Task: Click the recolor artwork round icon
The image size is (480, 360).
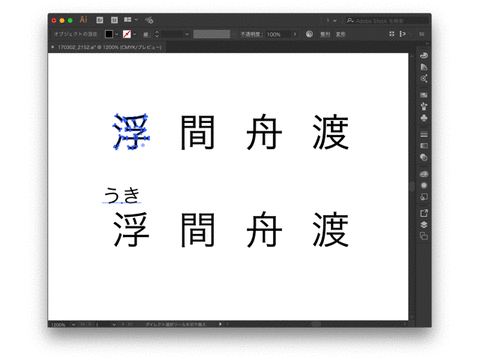Action: [x=309, y=34]
